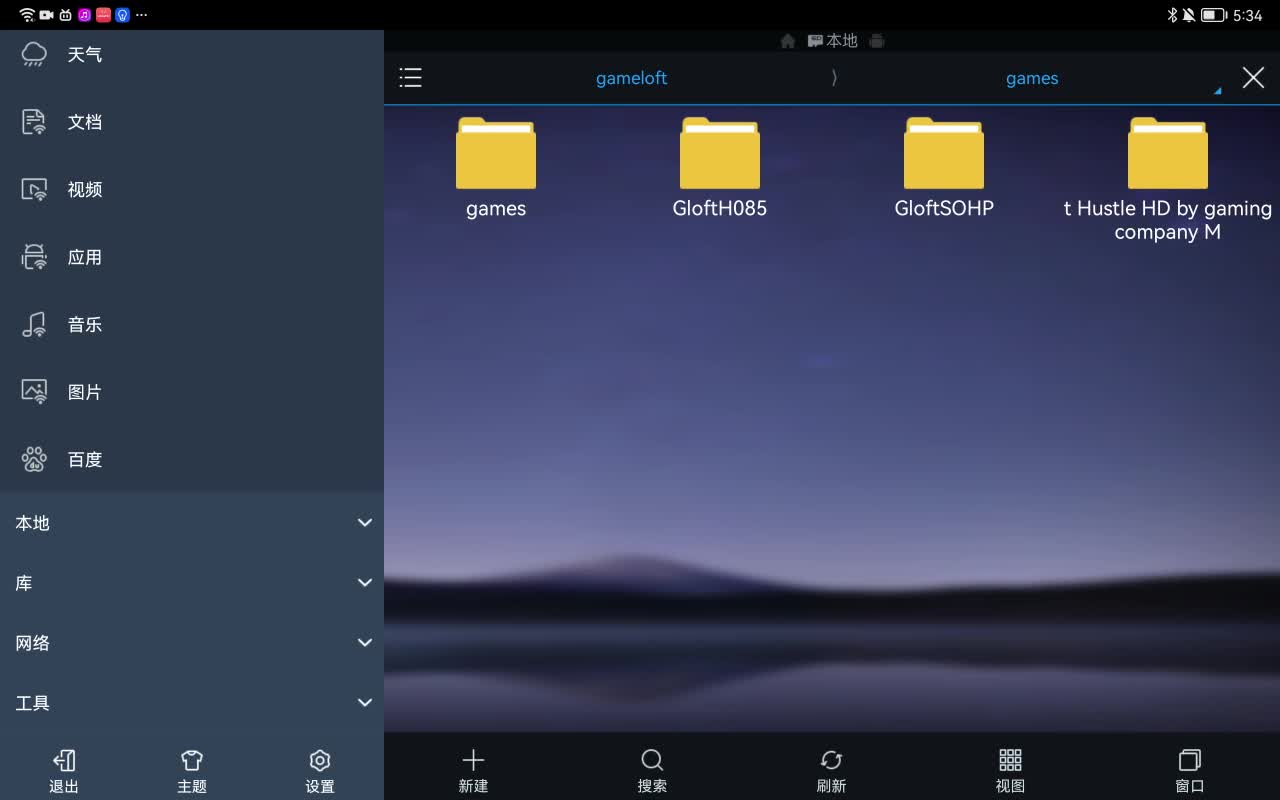Open the 百度 cloud sidebar entry
Image resolution: width=1280 pixels, height=800 pixels.
tap(84, 459)
